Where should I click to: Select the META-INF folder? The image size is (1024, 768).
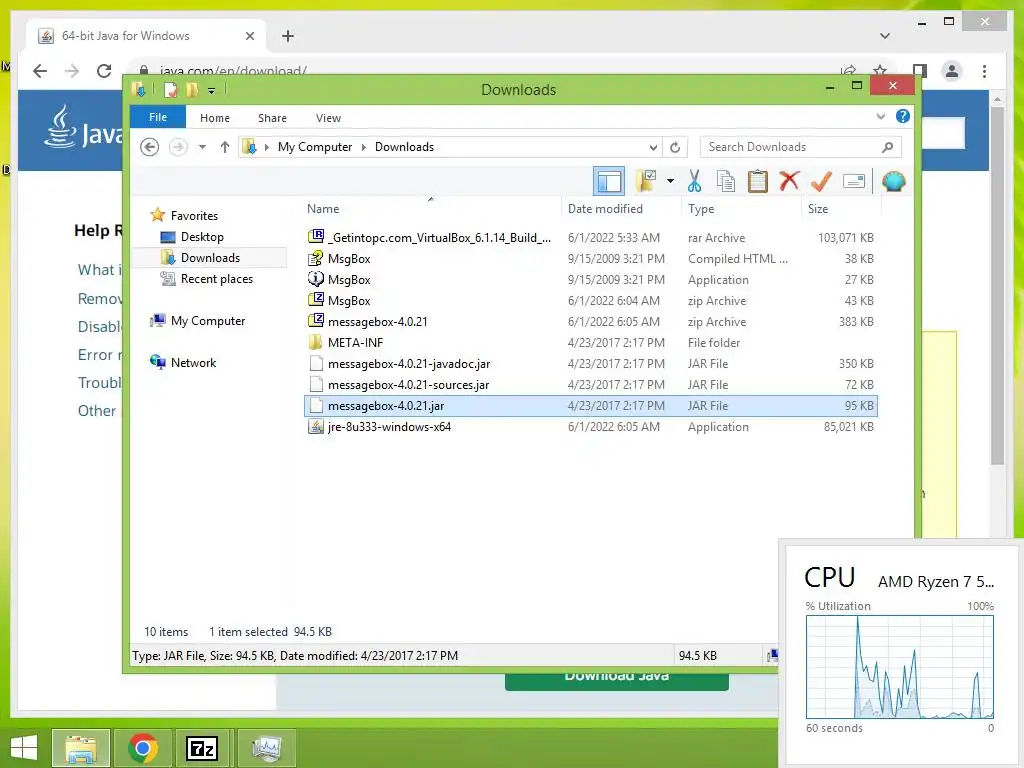point(591,342)
